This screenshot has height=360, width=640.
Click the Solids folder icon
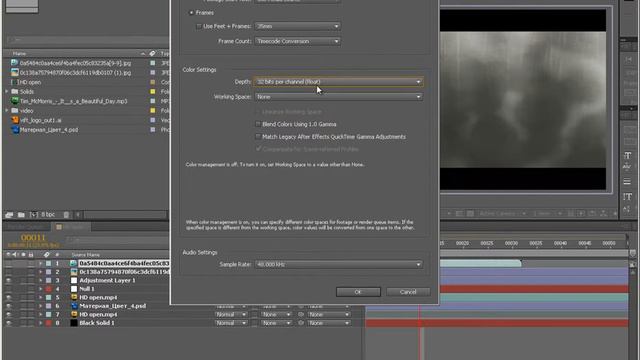[15, 91]
